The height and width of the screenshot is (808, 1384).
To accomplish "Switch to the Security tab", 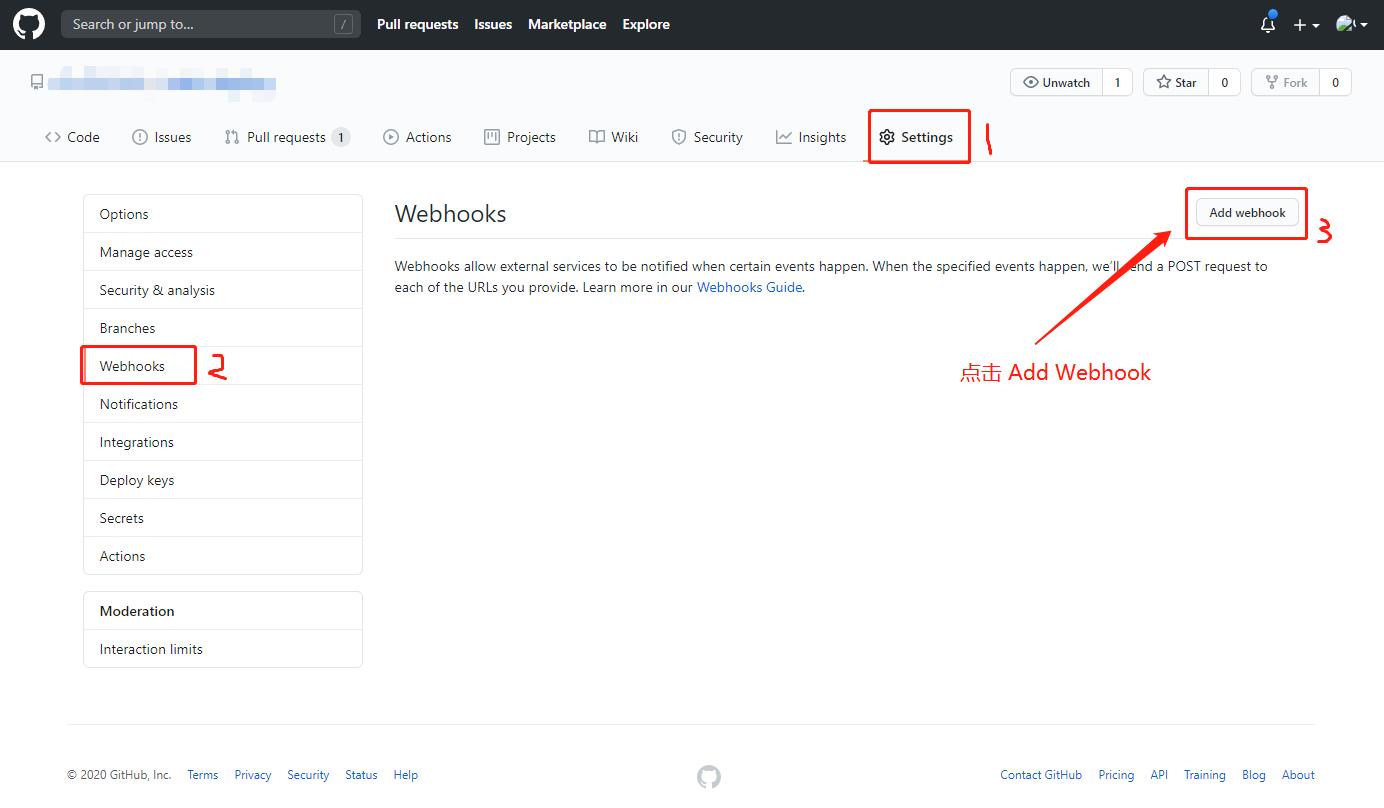I will [x=707, y=137].
